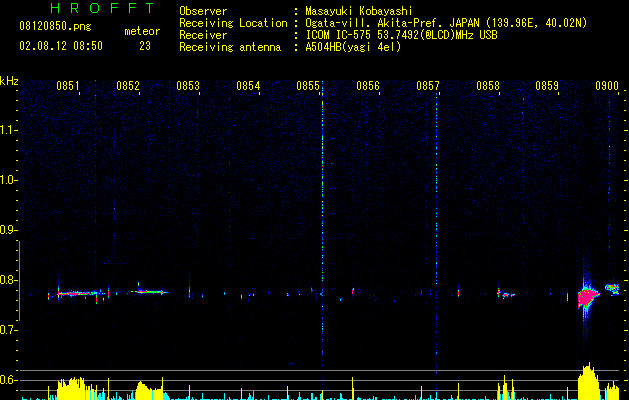Click the 0.7 kHz frequency label

pyautogui.click(x=7, y=330)
